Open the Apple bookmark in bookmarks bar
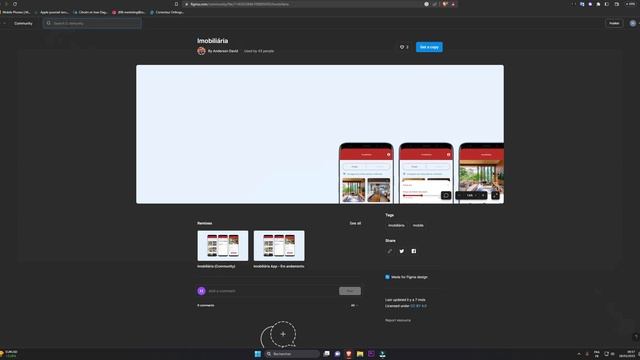This screenshot has height=360, width=640. pyautogui.click(x=51, y=12)
